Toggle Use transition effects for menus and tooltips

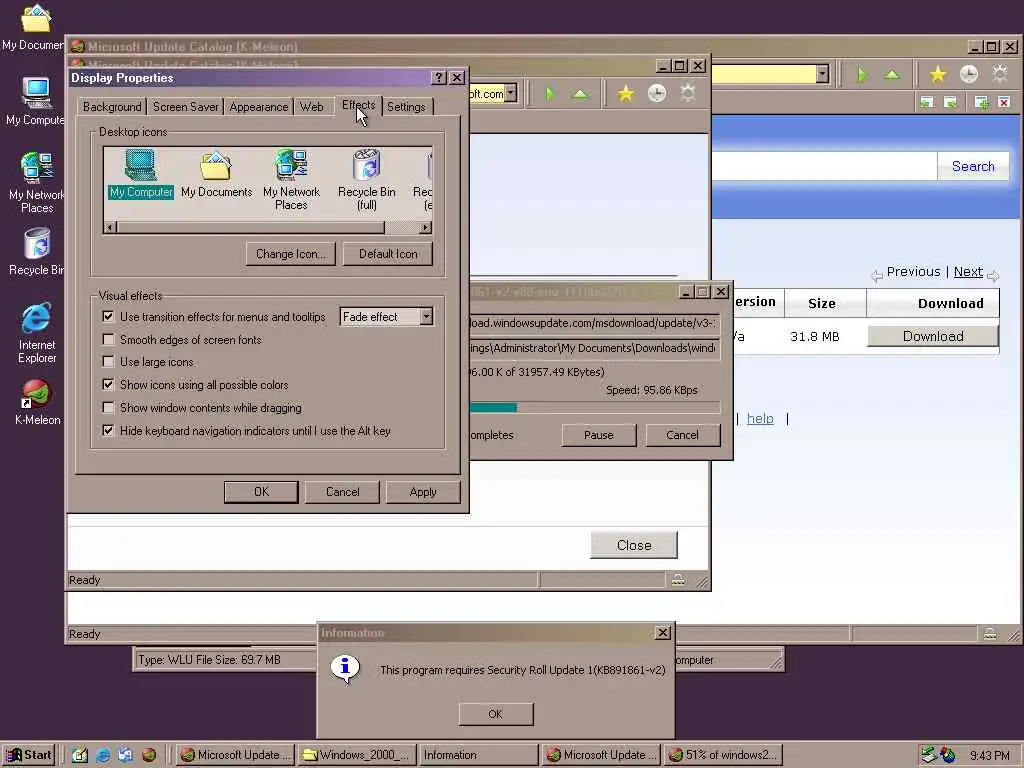108,317
